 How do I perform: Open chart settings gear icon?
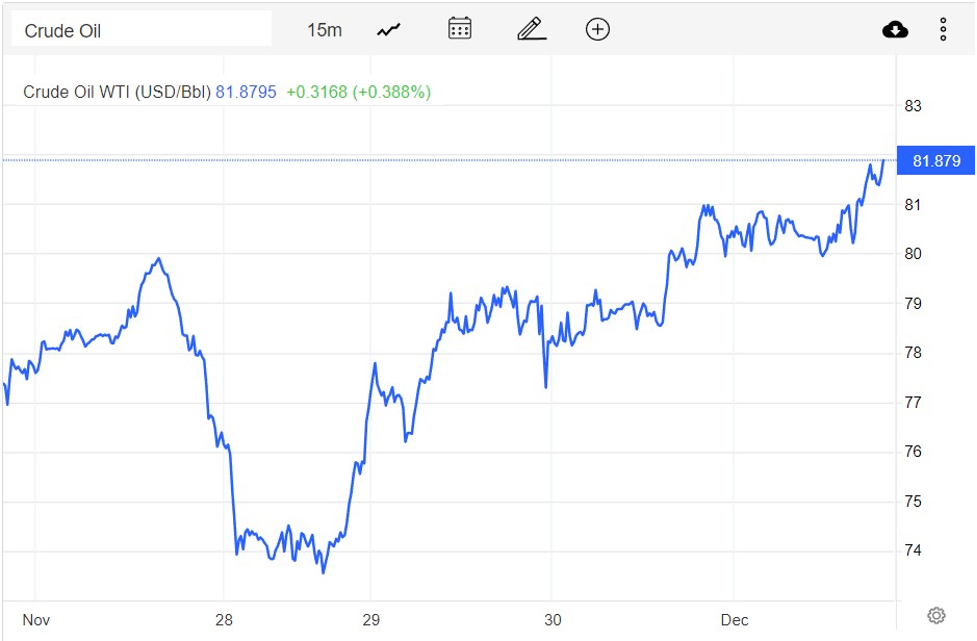(x=936, y=615)
